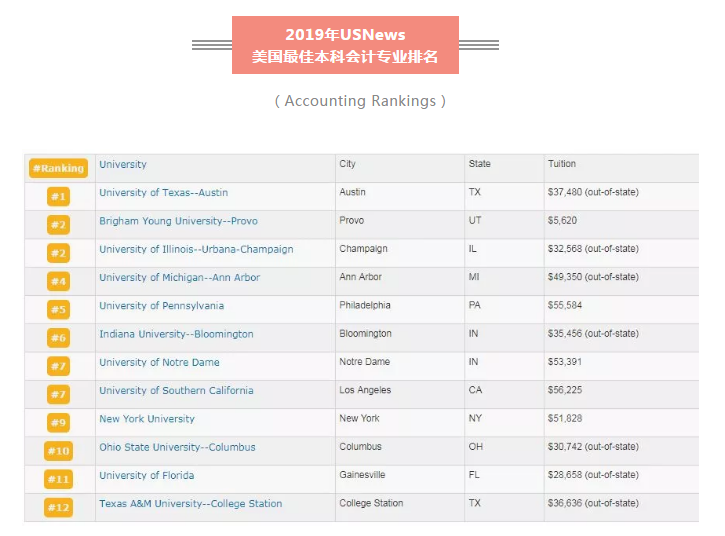Click the #7 badge beside Southern California
The image size is (725, 536).
(x=58, y=394)
